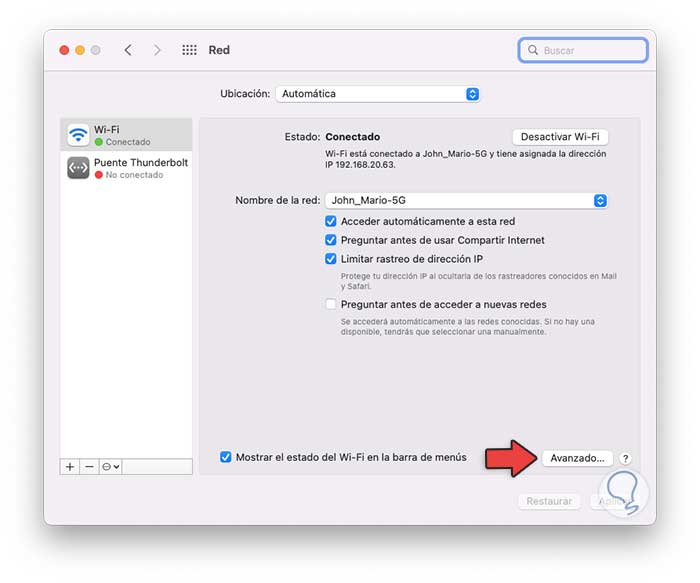This screenshot has width=700, height=583.
Task: Open the help question mark button
Action: [x=625, y=458]
